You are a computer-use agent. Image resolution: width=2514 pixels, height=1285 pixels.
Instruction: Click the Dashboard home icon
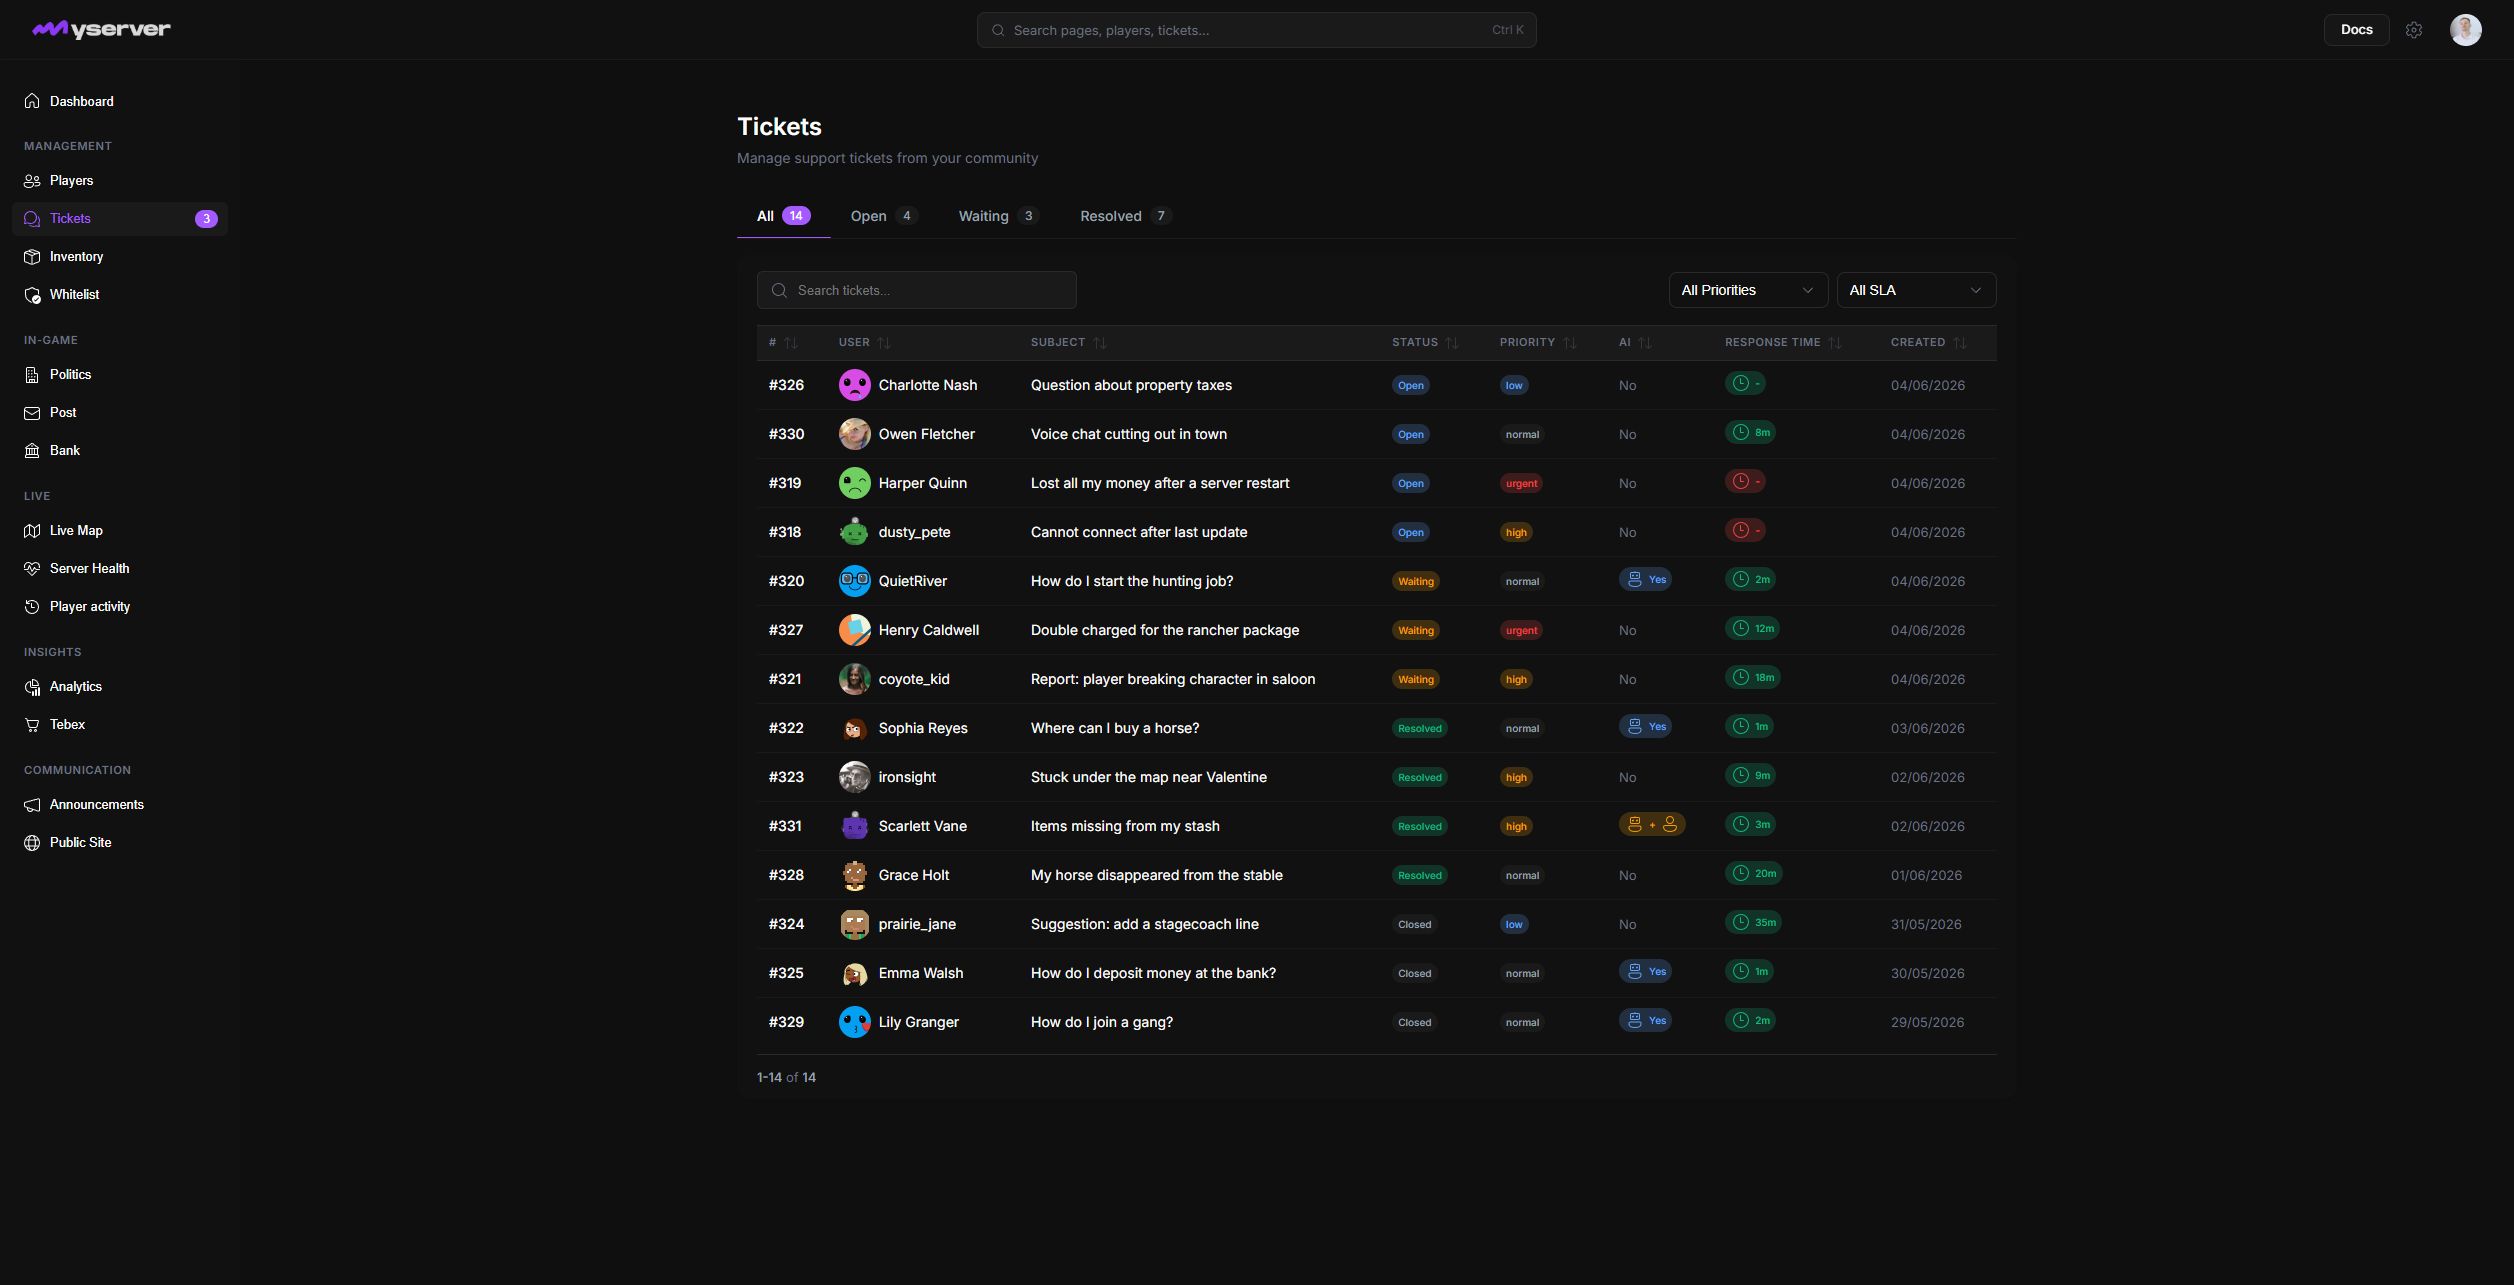pos(32,101)
